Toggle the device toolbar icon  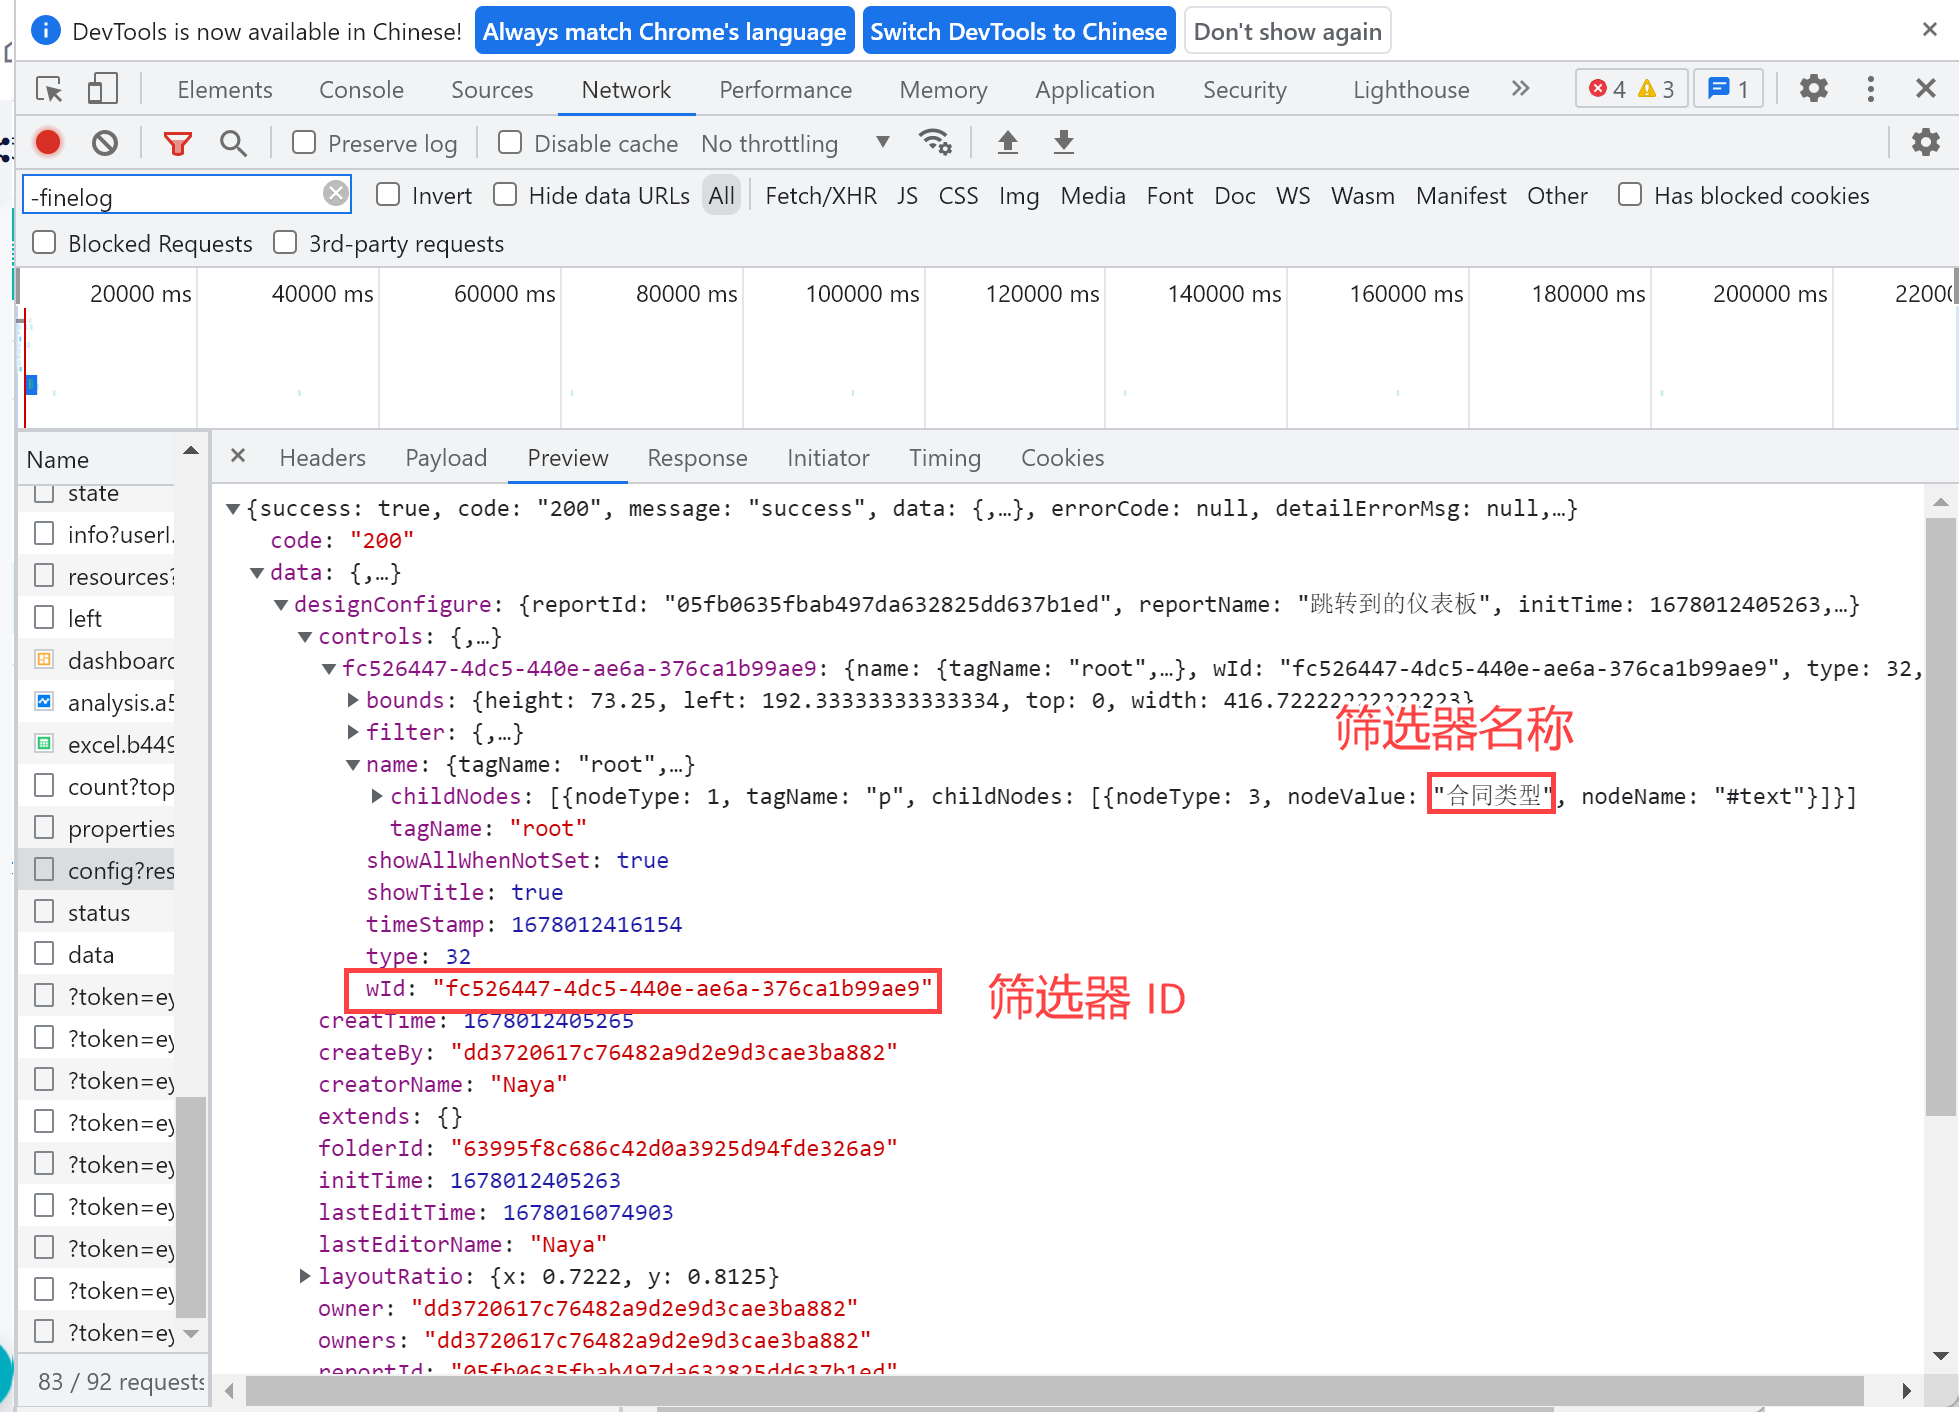pos(102,89)
